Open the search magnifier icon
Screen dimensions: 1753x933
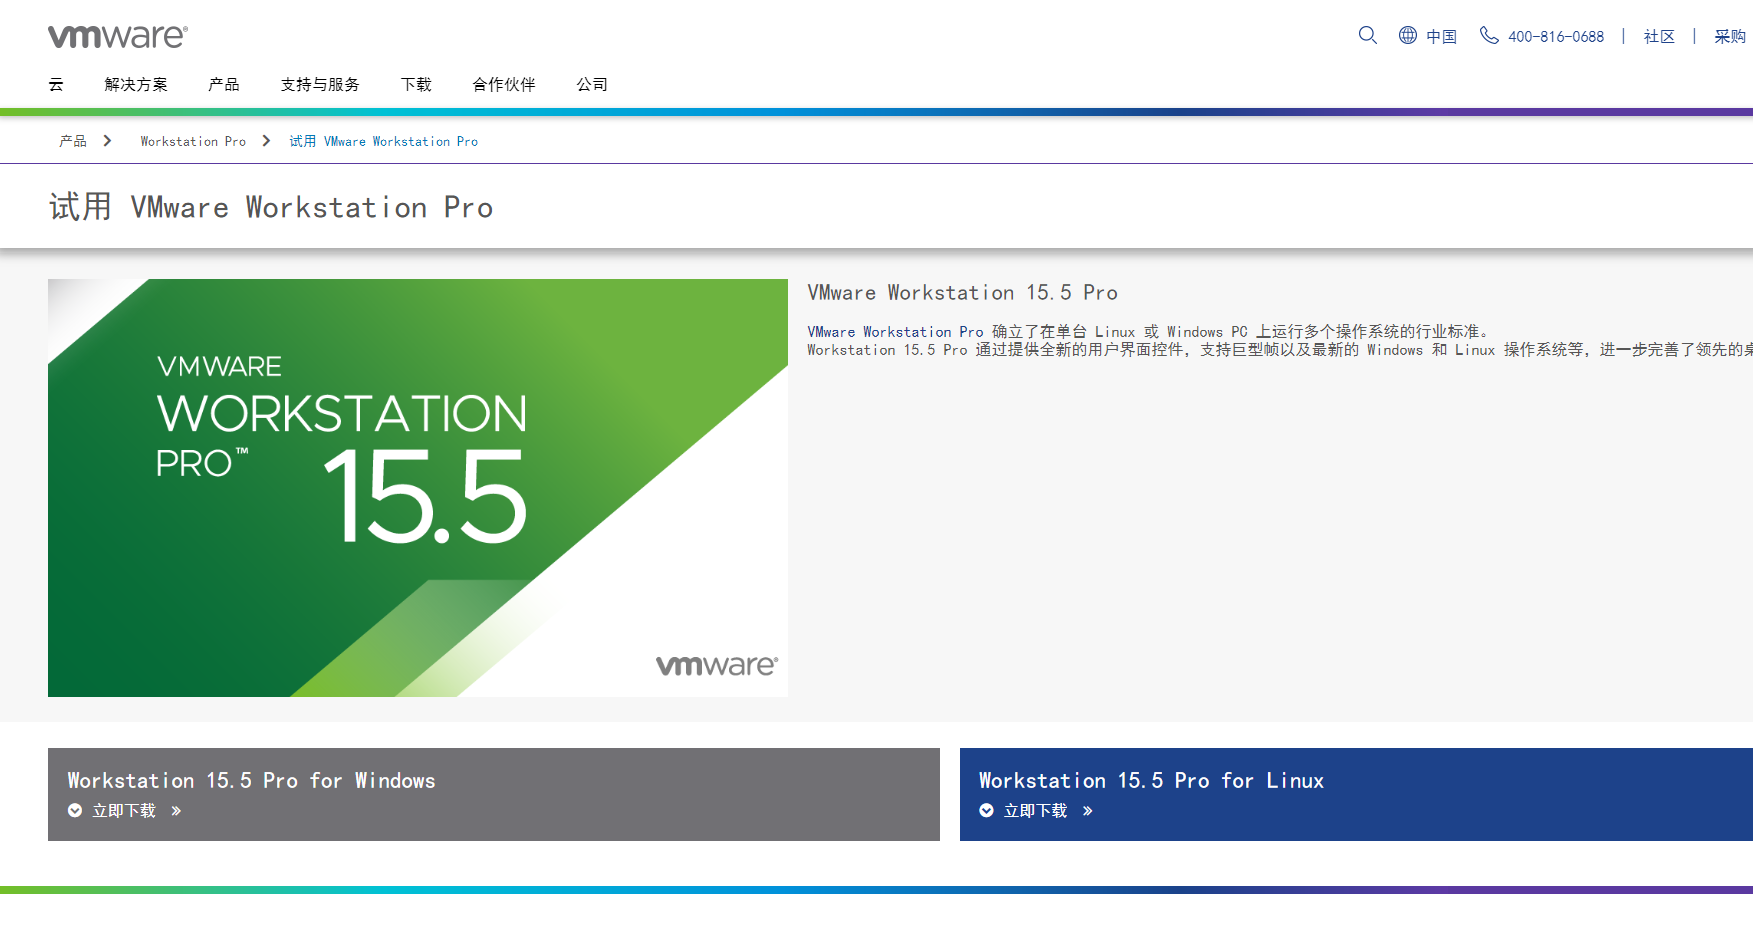point(1368,35)
